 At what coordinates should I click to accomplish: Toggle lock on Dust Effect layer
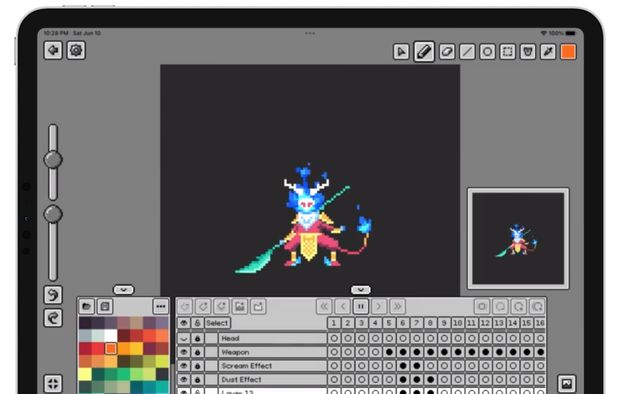(197, 380)
